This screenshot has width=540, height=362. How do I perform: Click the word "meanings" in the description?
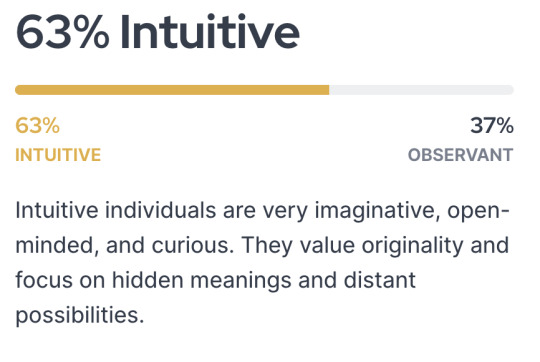pyautogui.click(x=241, y=281)
